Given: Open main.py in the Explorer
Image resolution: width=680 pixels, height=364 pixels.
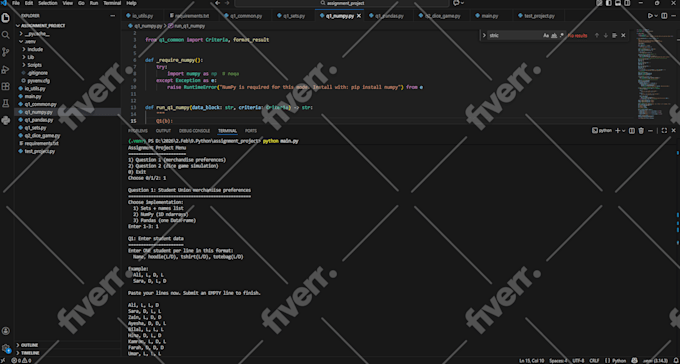Looking at the screenshot, I should pos(33,96).
